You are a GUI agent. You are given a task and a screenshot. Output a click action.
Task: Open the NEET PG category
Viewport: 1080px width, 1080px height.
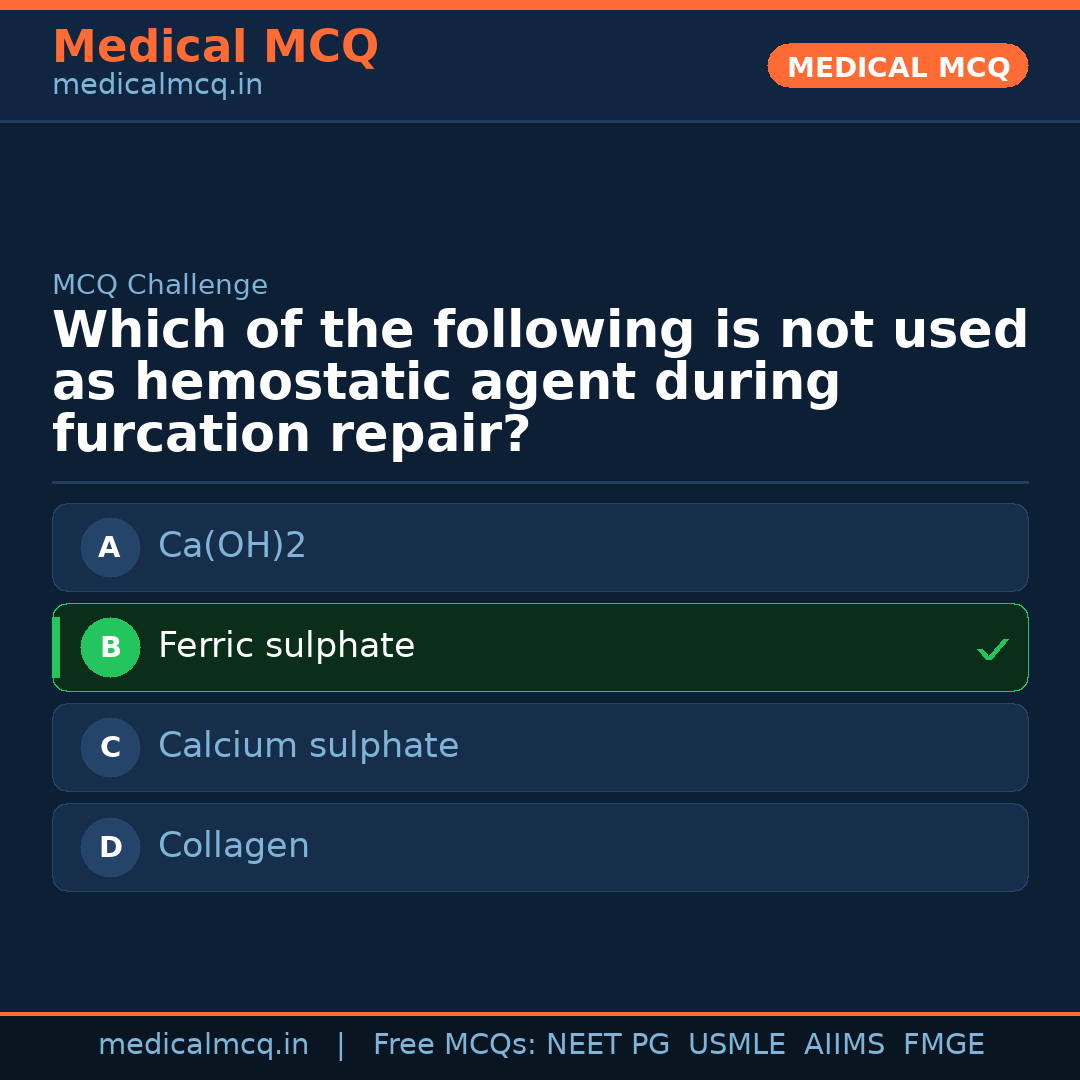pyautogui.click(x=607, y=1044)
